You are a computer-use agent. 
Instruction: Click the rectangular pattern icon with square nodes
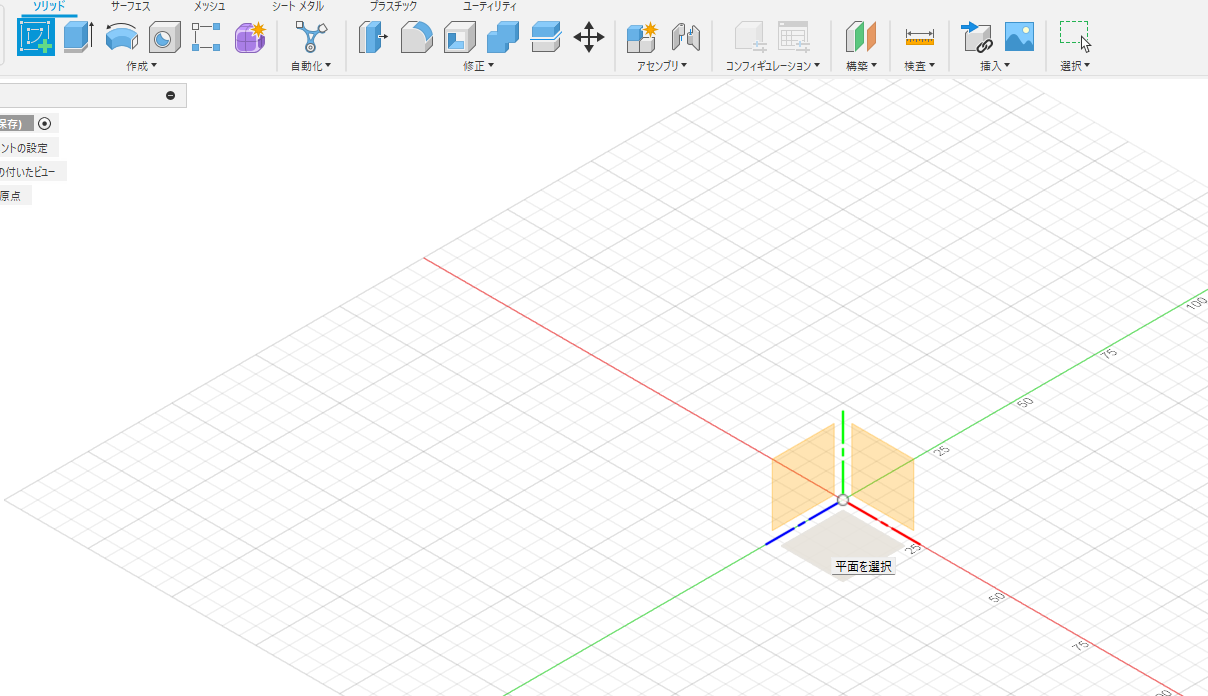(x=206, y=38)
